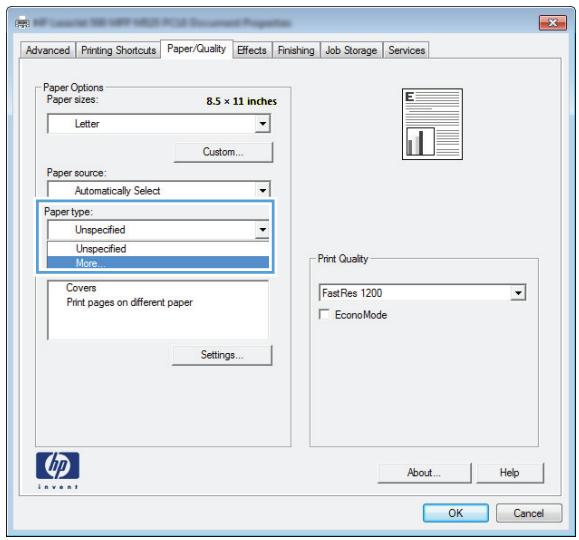Enable the EconoMode checkbox
Image resolution: width=579 pixels, height=540 pixels.
324,315
